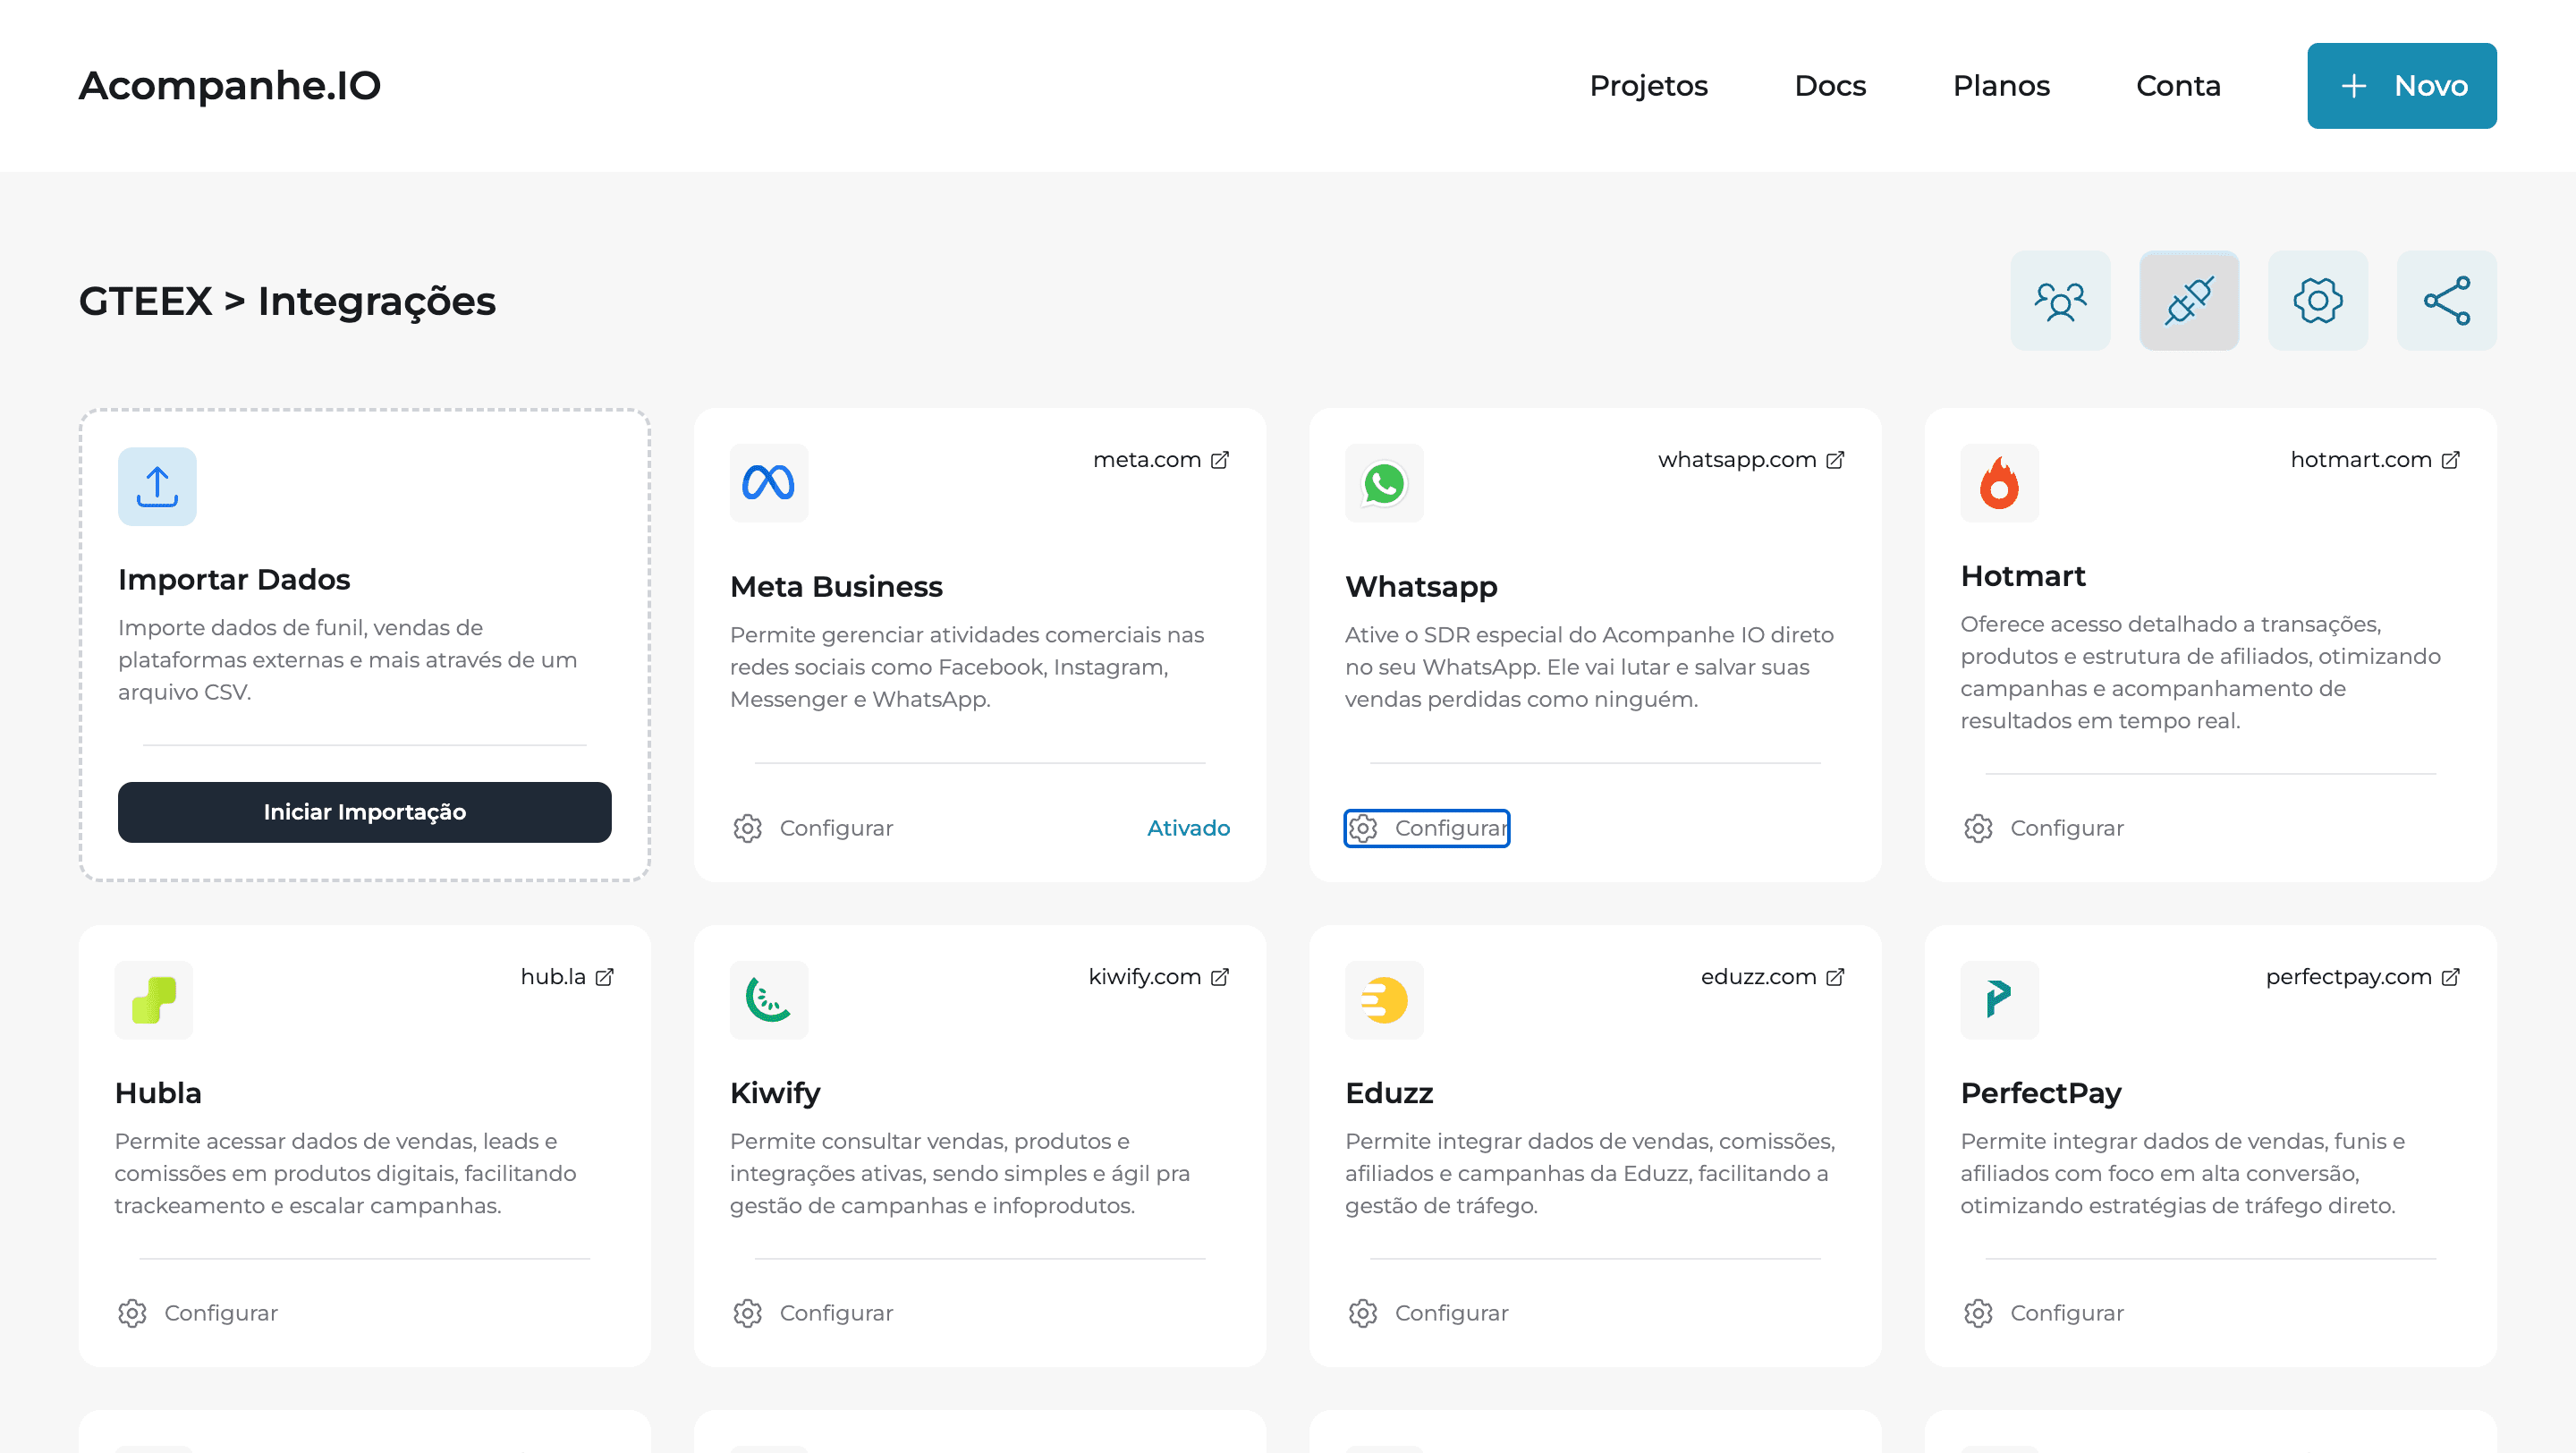Open the team members icon button

click(2060, 300)
